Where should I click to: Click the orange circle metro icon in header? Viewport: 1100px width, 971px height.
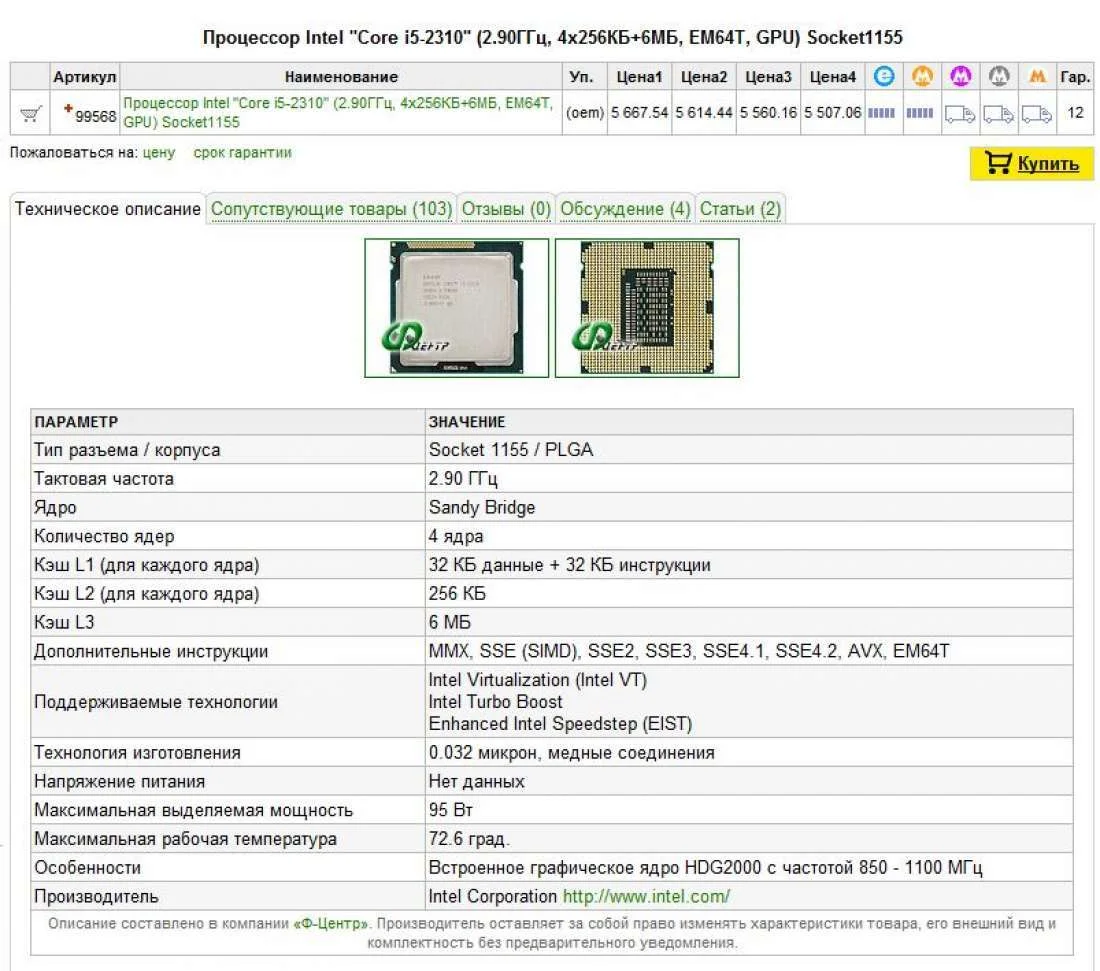[x=923, y=76]
